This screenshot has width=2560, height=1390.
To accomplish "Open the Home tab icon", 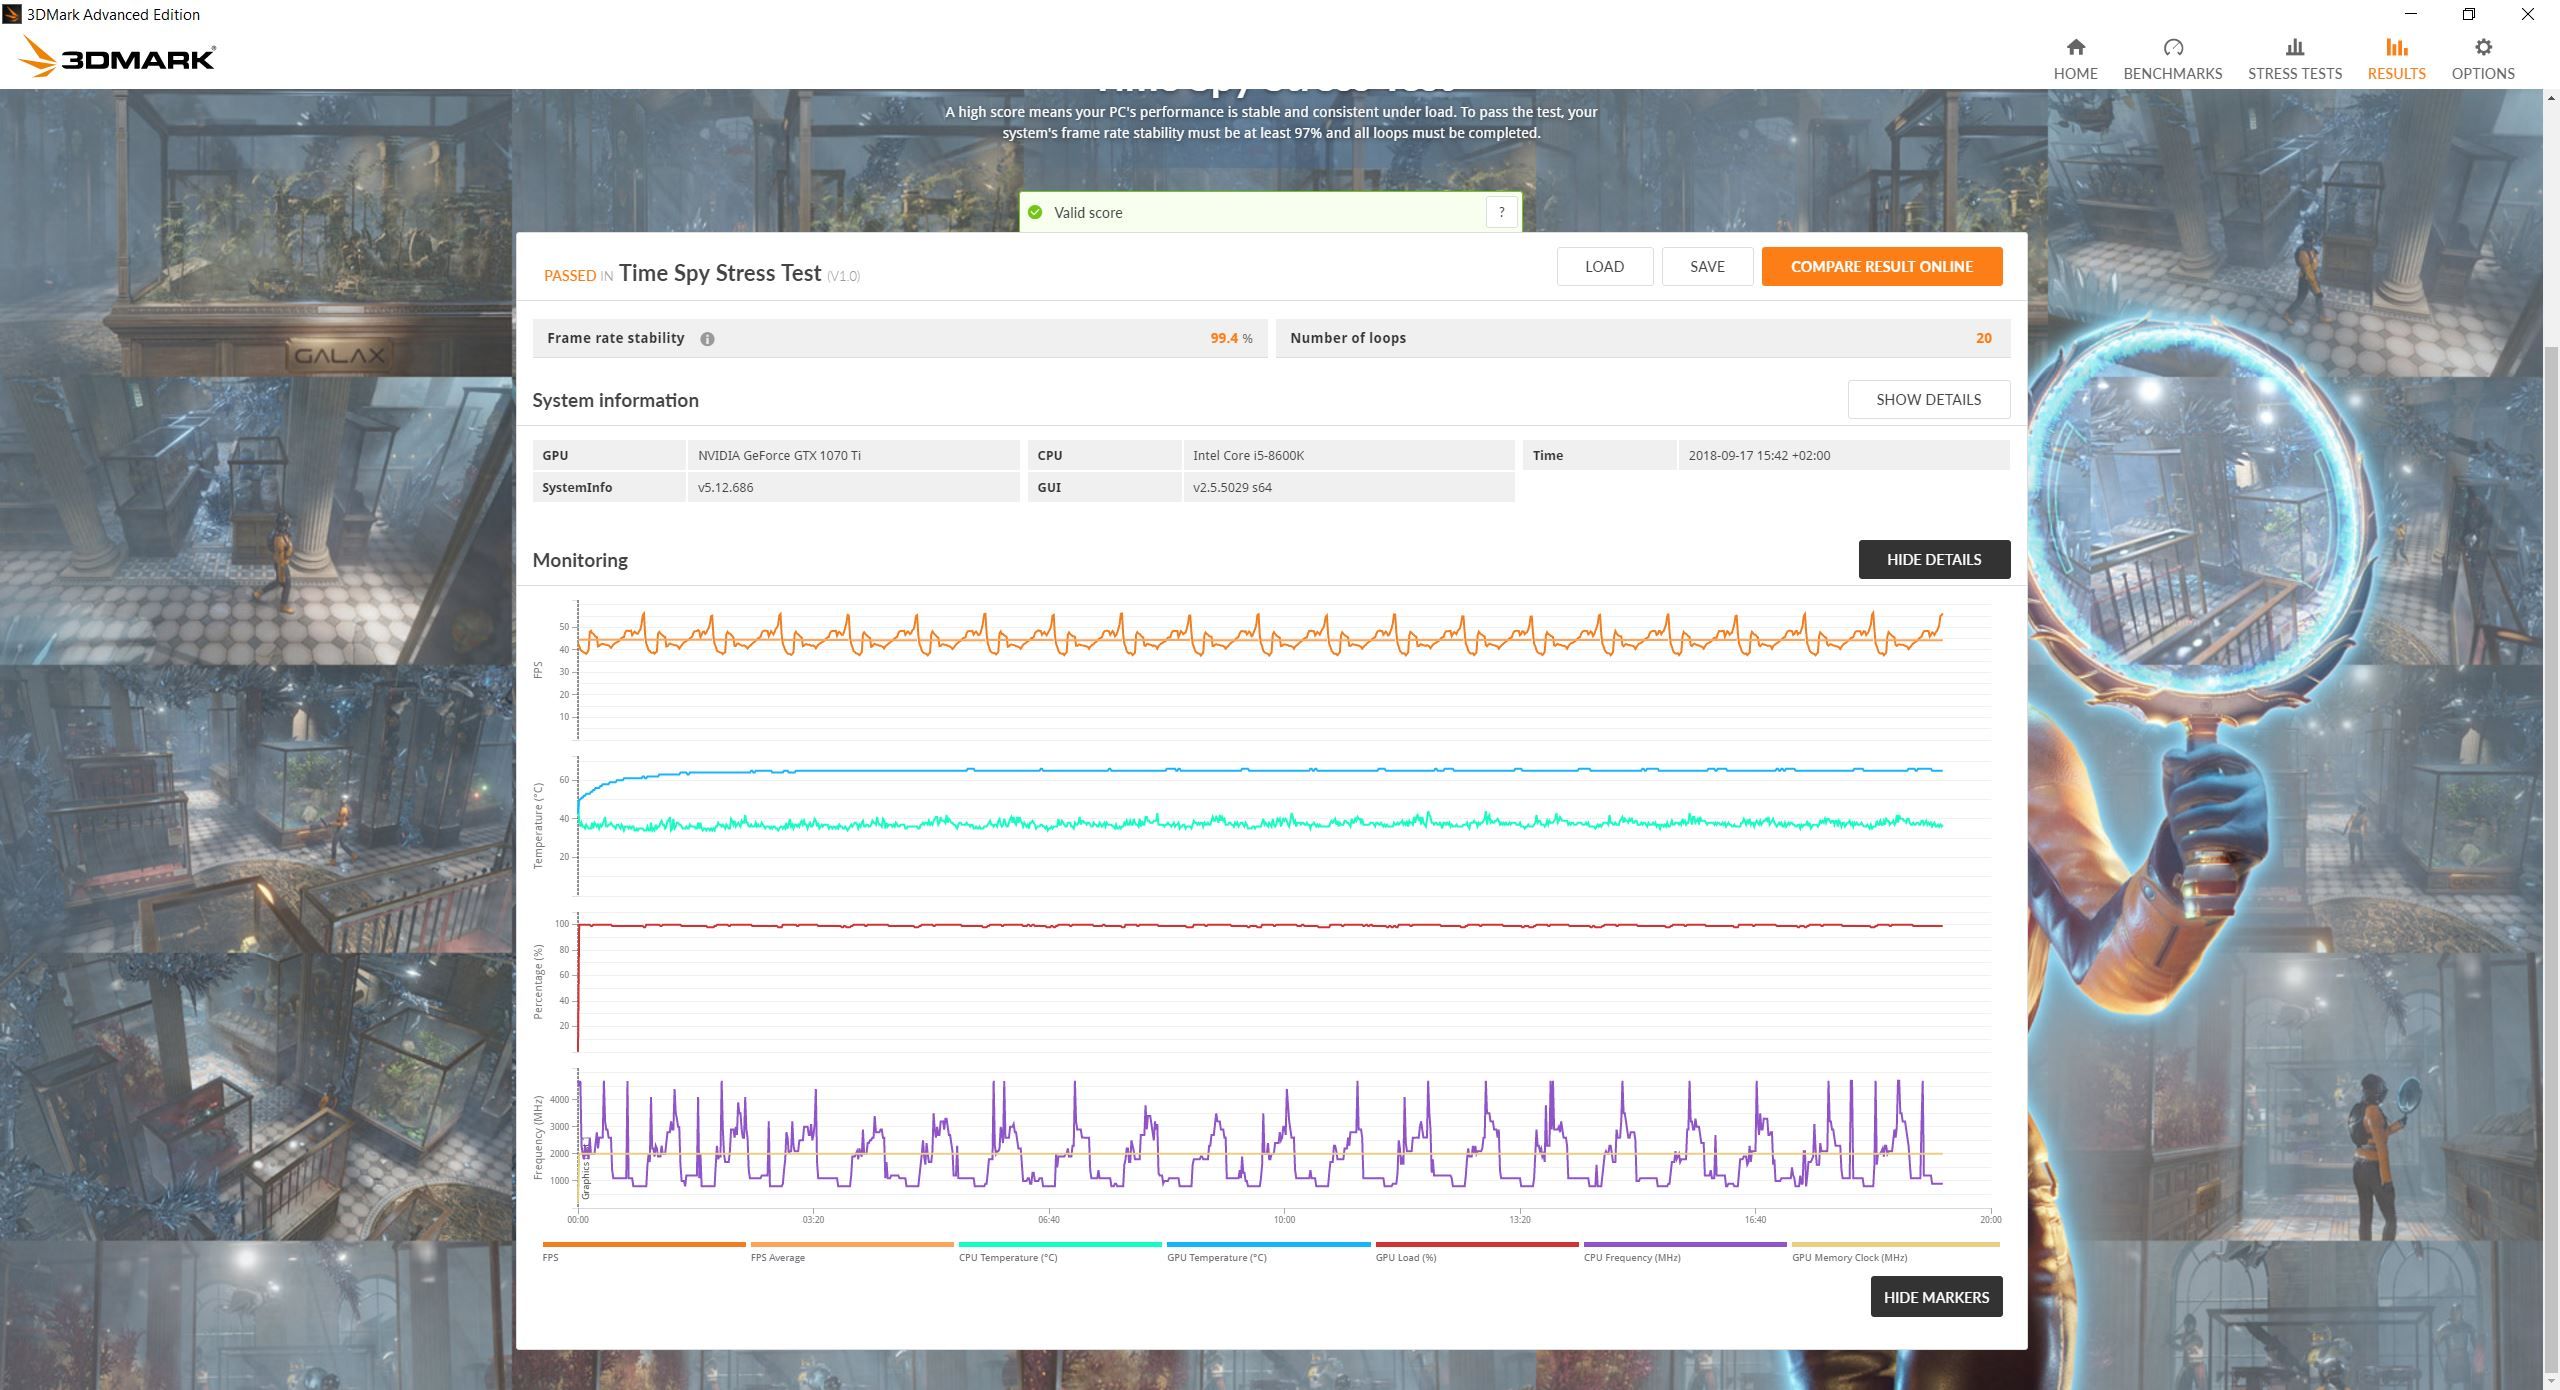I will 2075,47.
